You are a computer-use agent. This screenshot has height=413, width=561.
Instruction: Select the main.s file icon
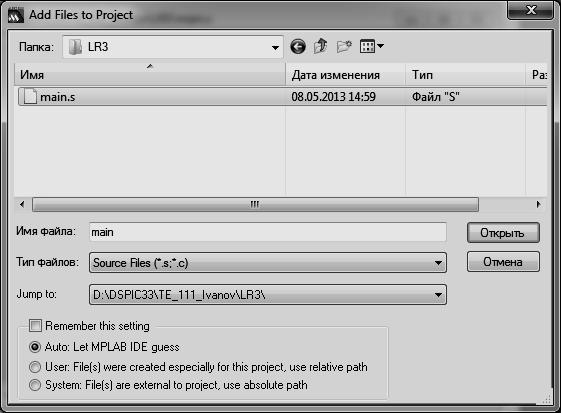[x=30, y=97]
